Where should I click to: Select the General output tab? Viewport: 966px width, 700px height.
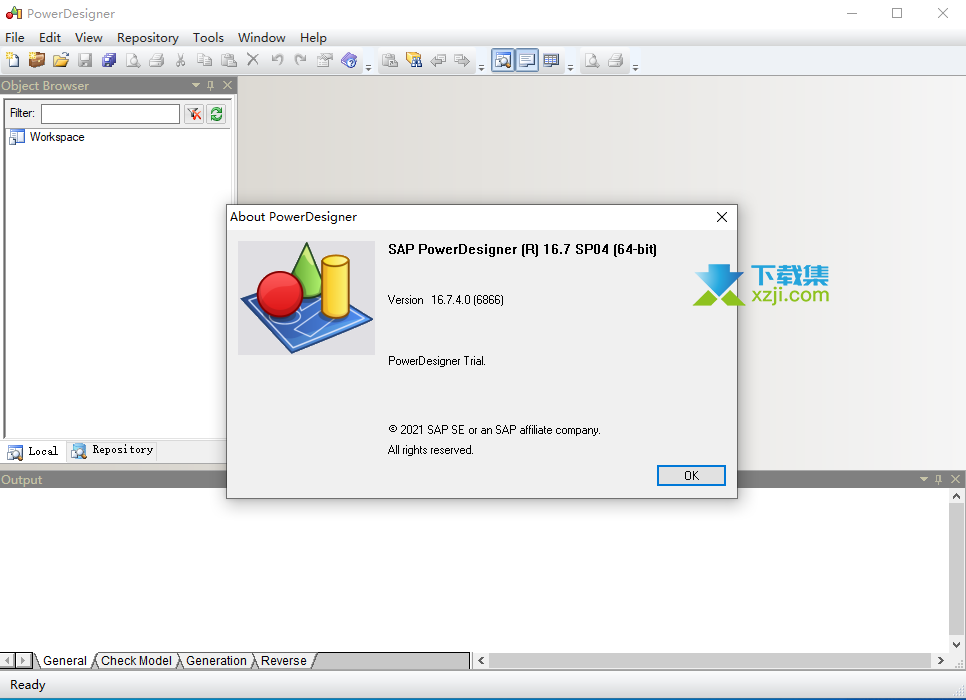65,661
